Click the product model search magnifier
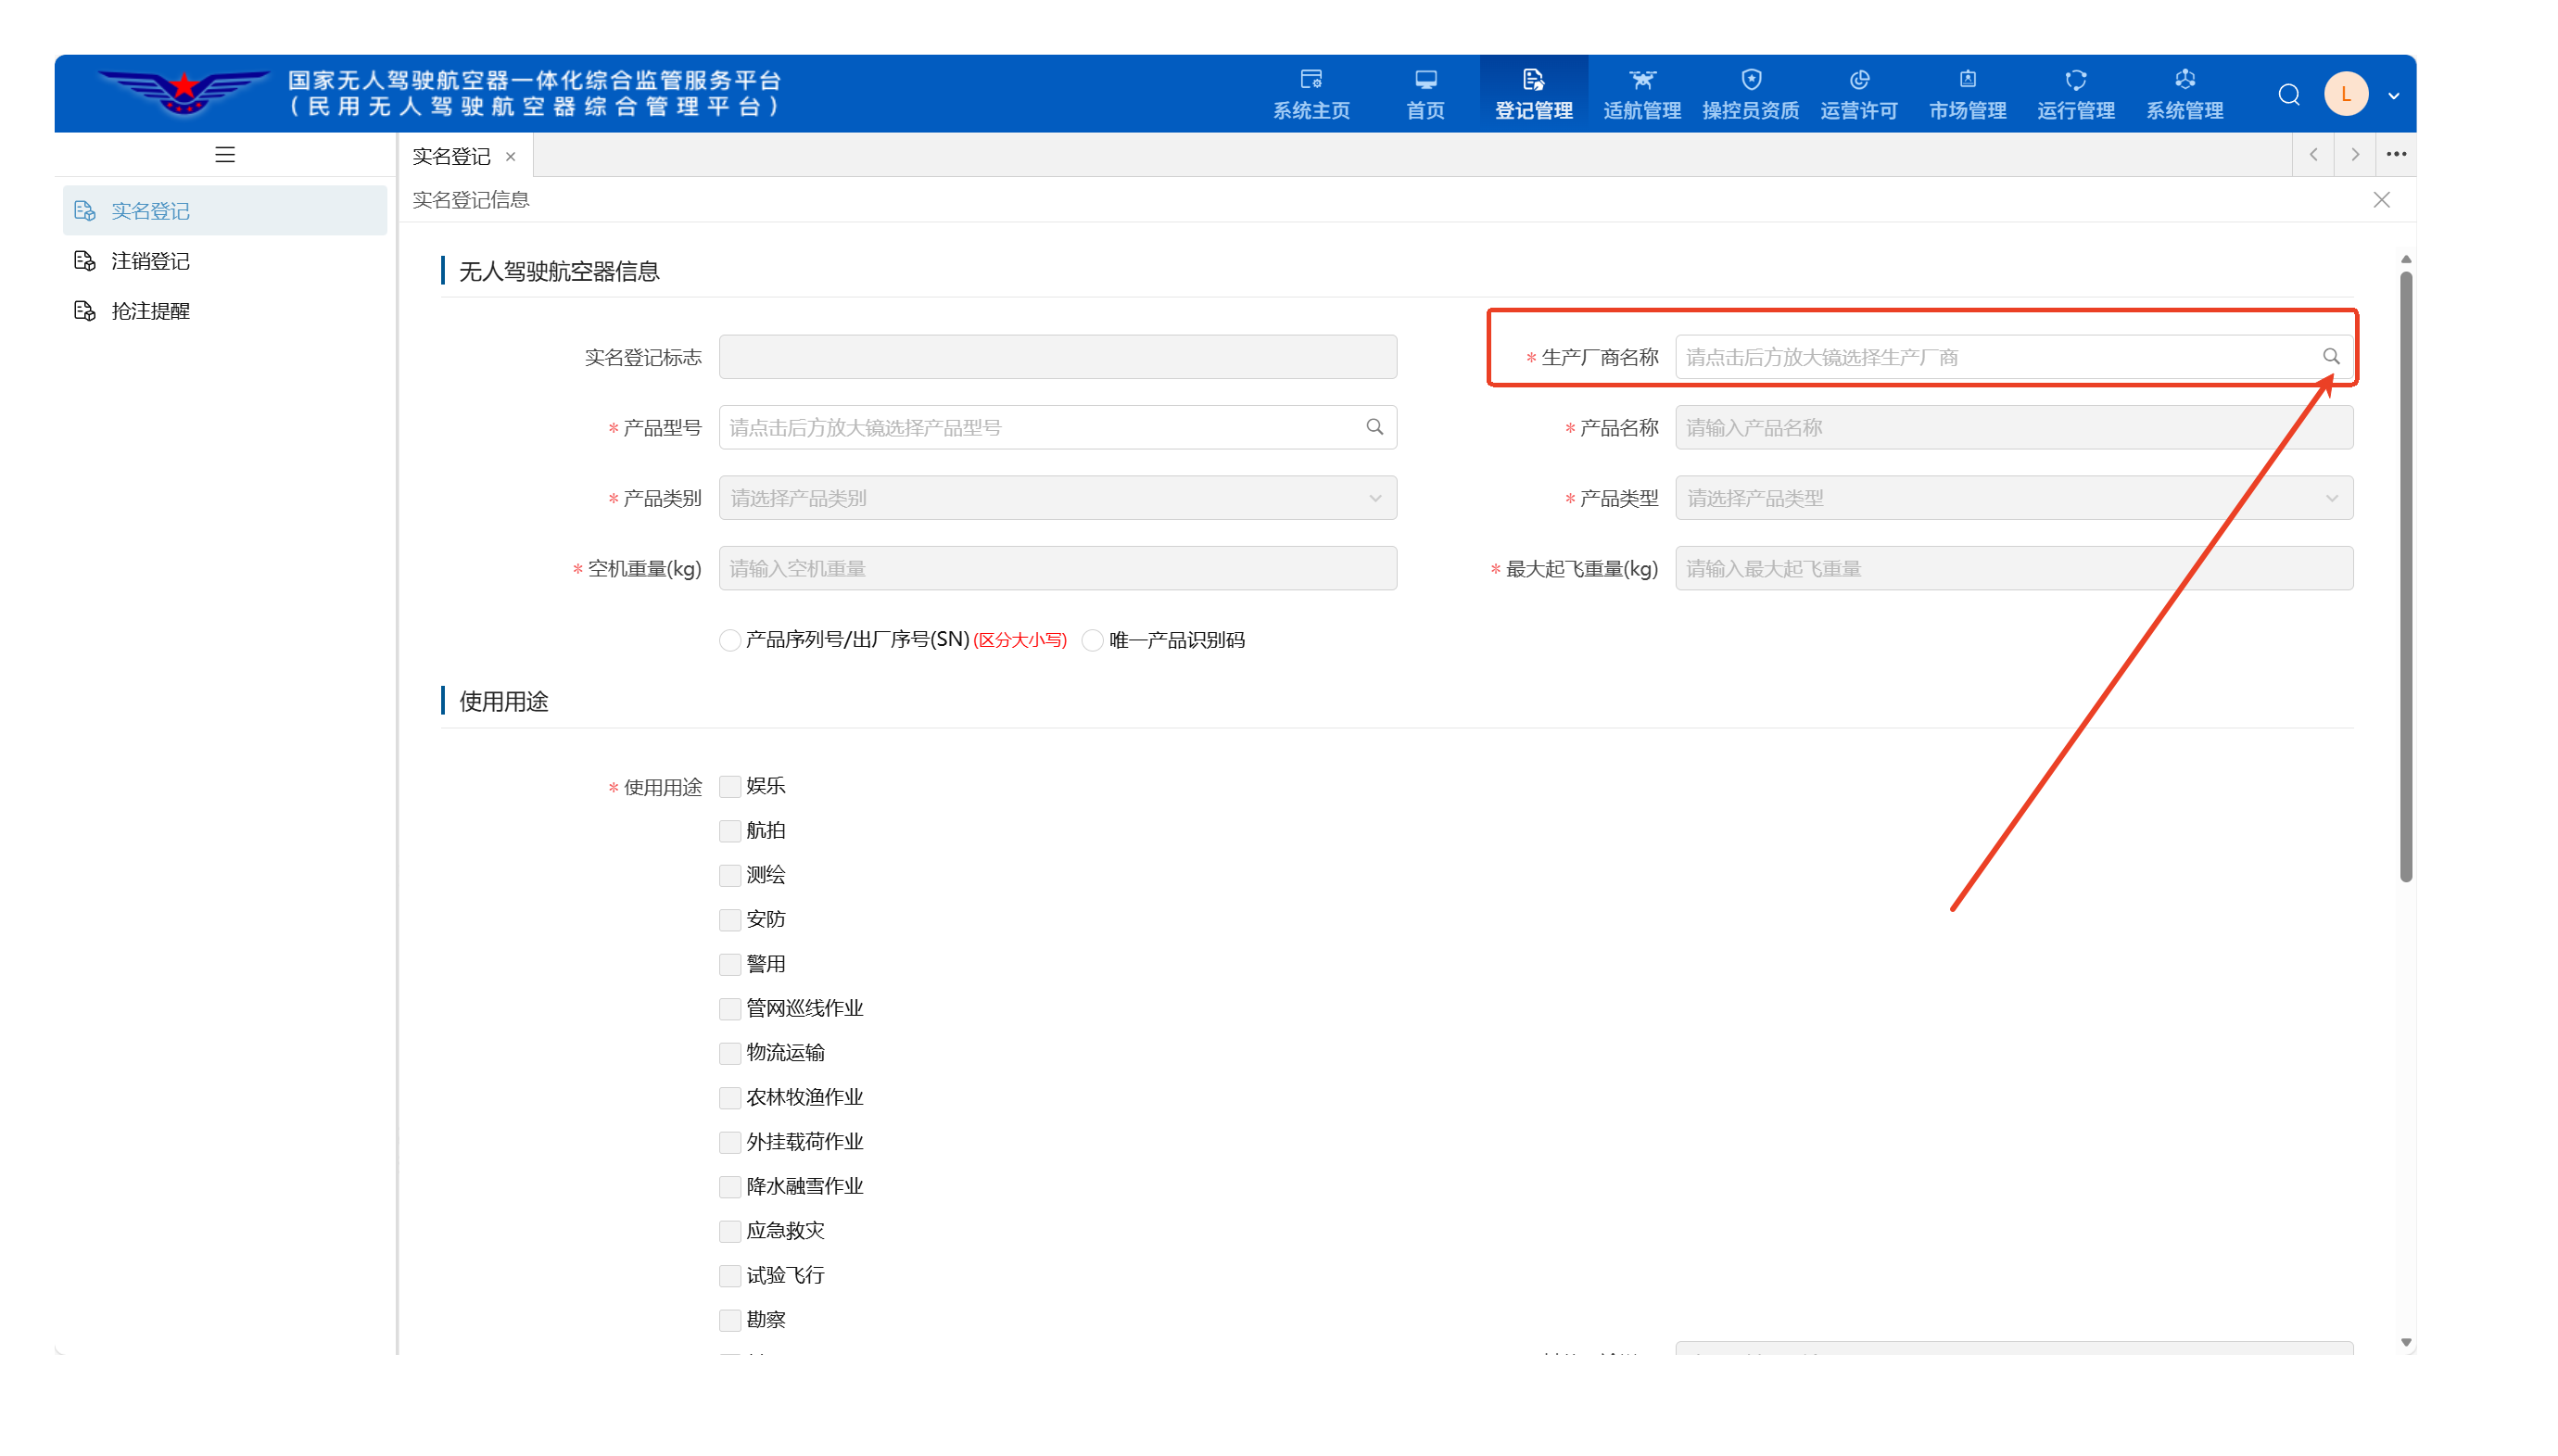This screenshot has width=2558, height=1456. pos(1374,427)
